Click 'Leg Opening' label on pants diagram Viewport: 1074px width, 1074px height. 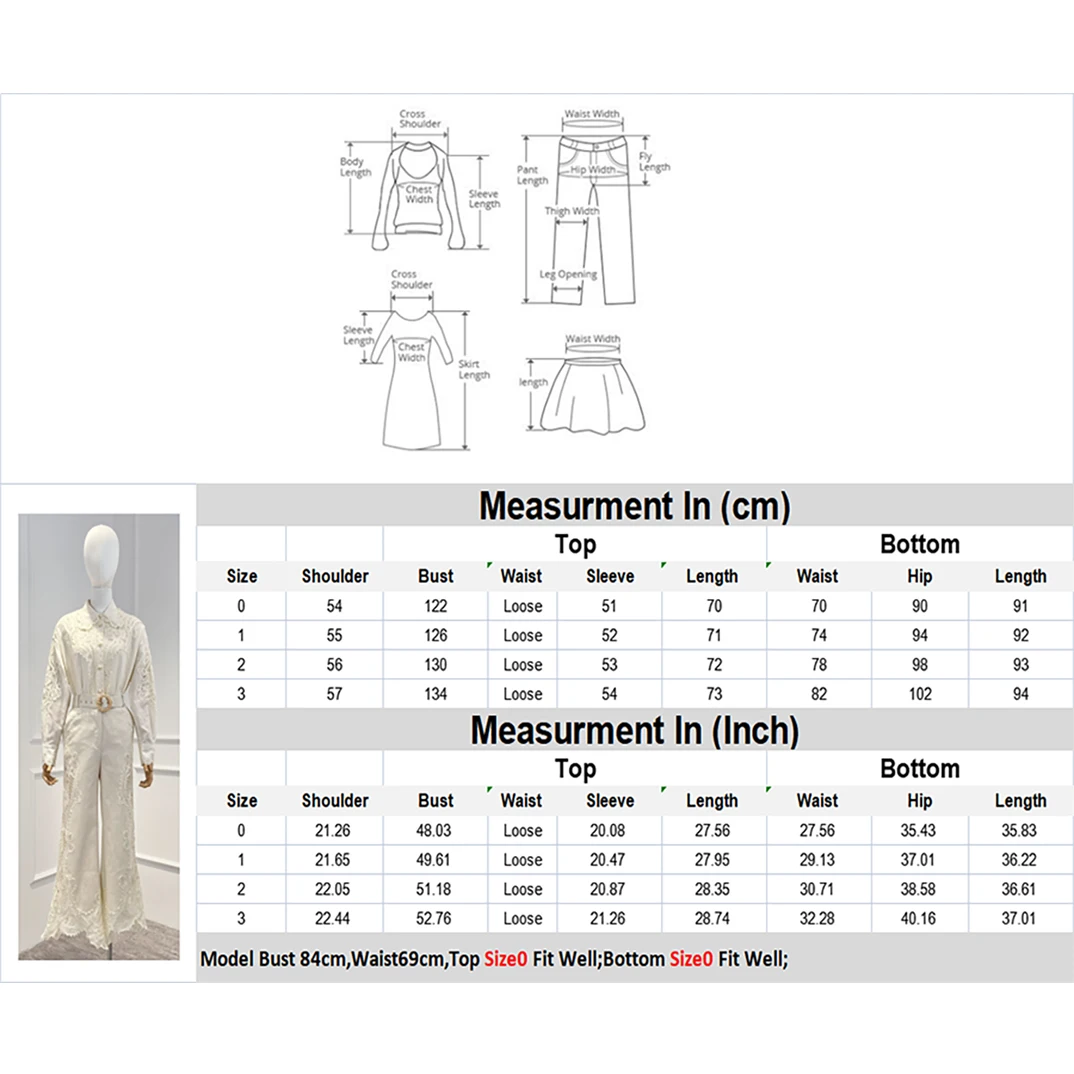569,274
